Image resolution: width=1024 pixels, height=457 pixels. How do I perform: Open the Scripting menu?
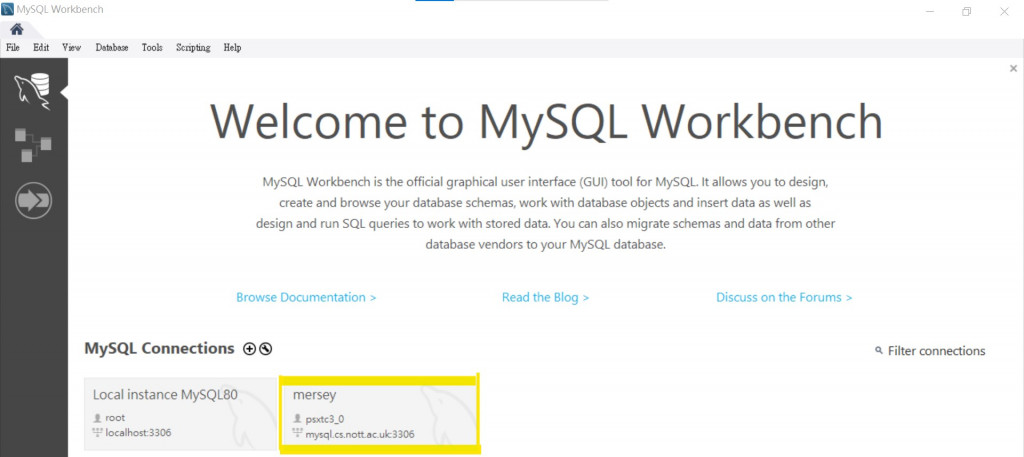193,48
